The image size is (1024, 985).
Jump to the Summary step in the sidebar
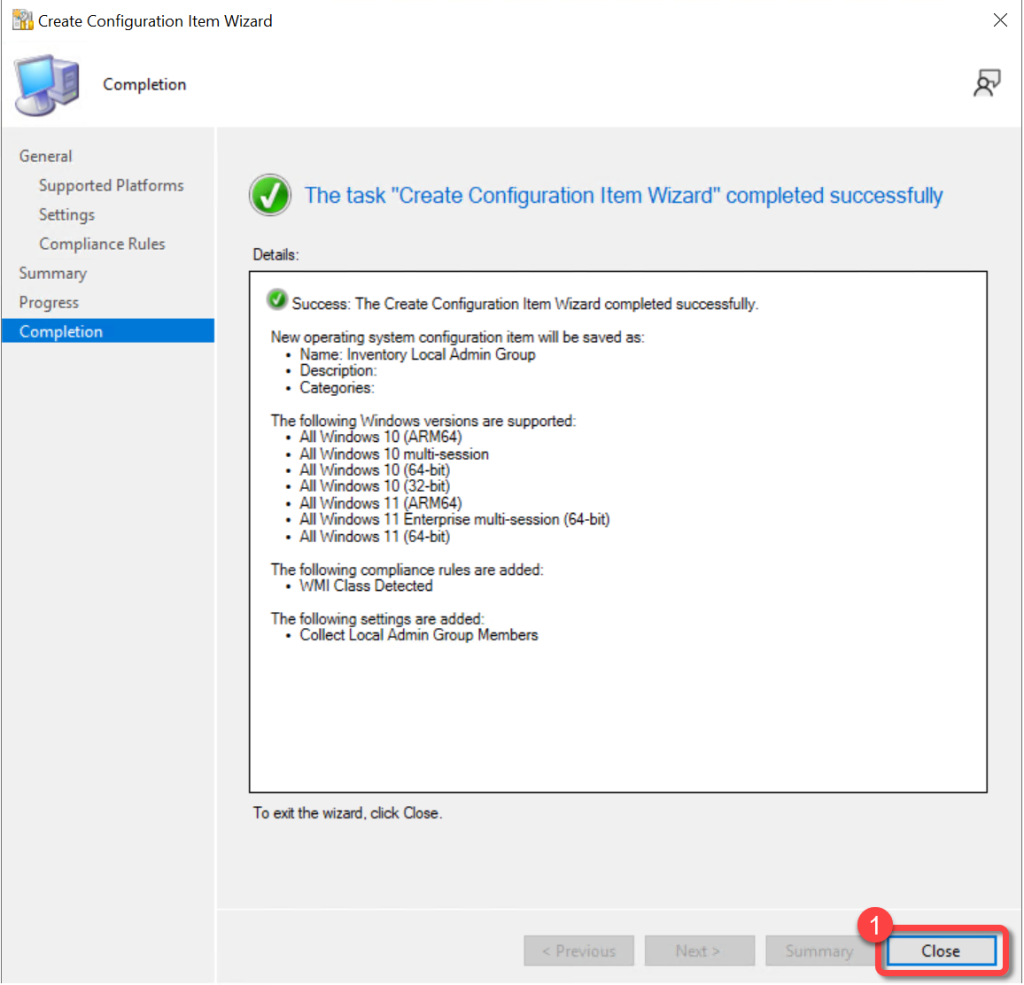(53, 273)
